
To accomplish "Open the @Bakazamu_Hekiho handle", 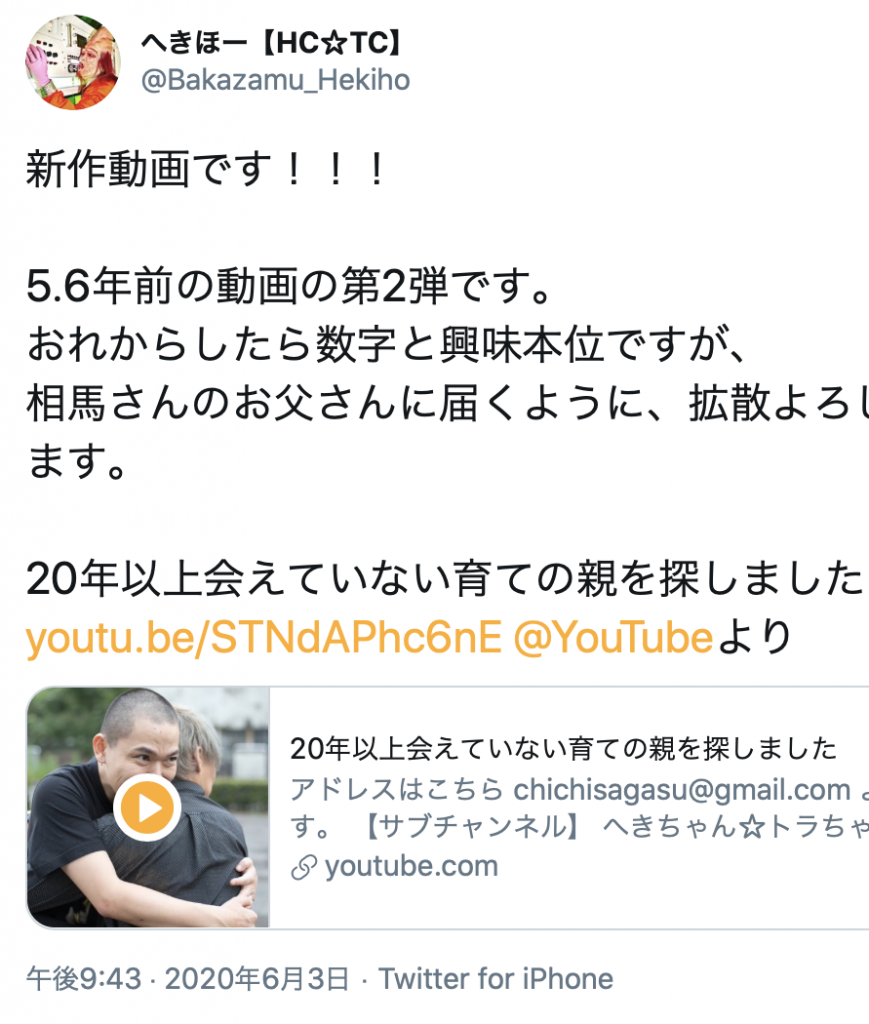I will tap(276, 80).
